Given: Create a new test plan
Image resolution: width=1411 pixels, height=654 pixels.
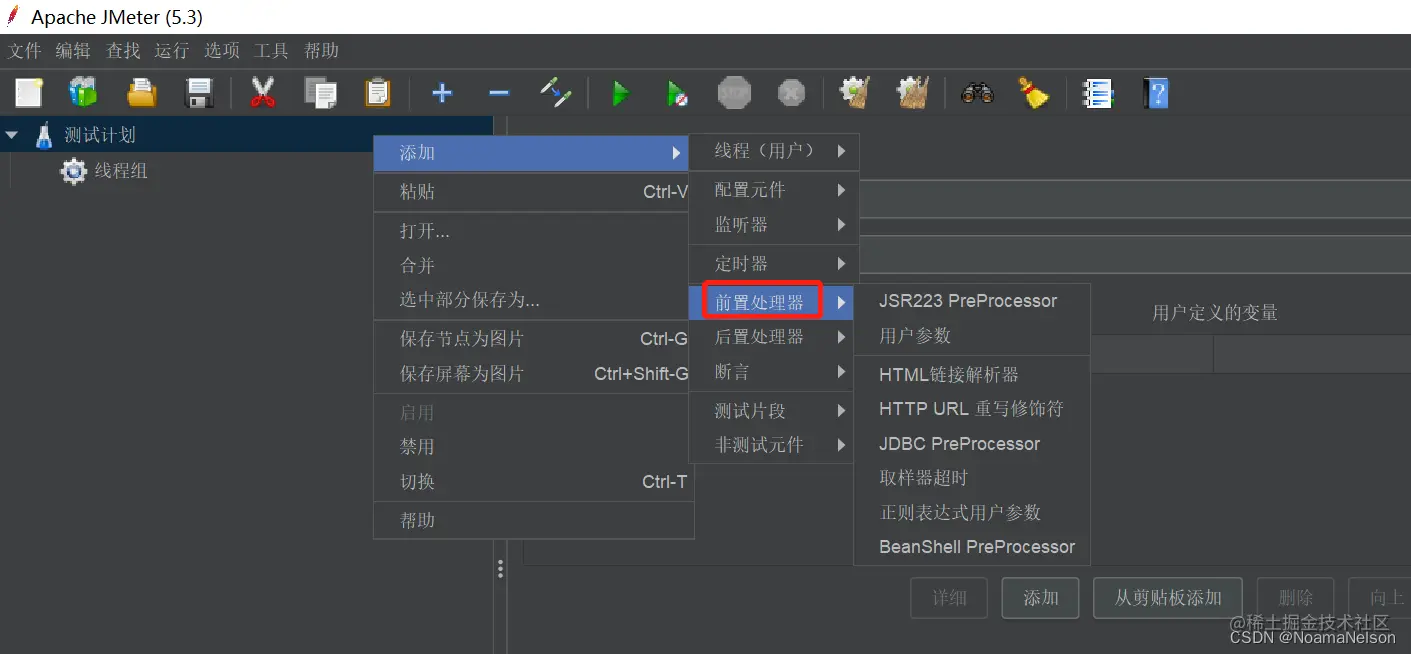Looking at the screenshot, I should click(28, 92).
